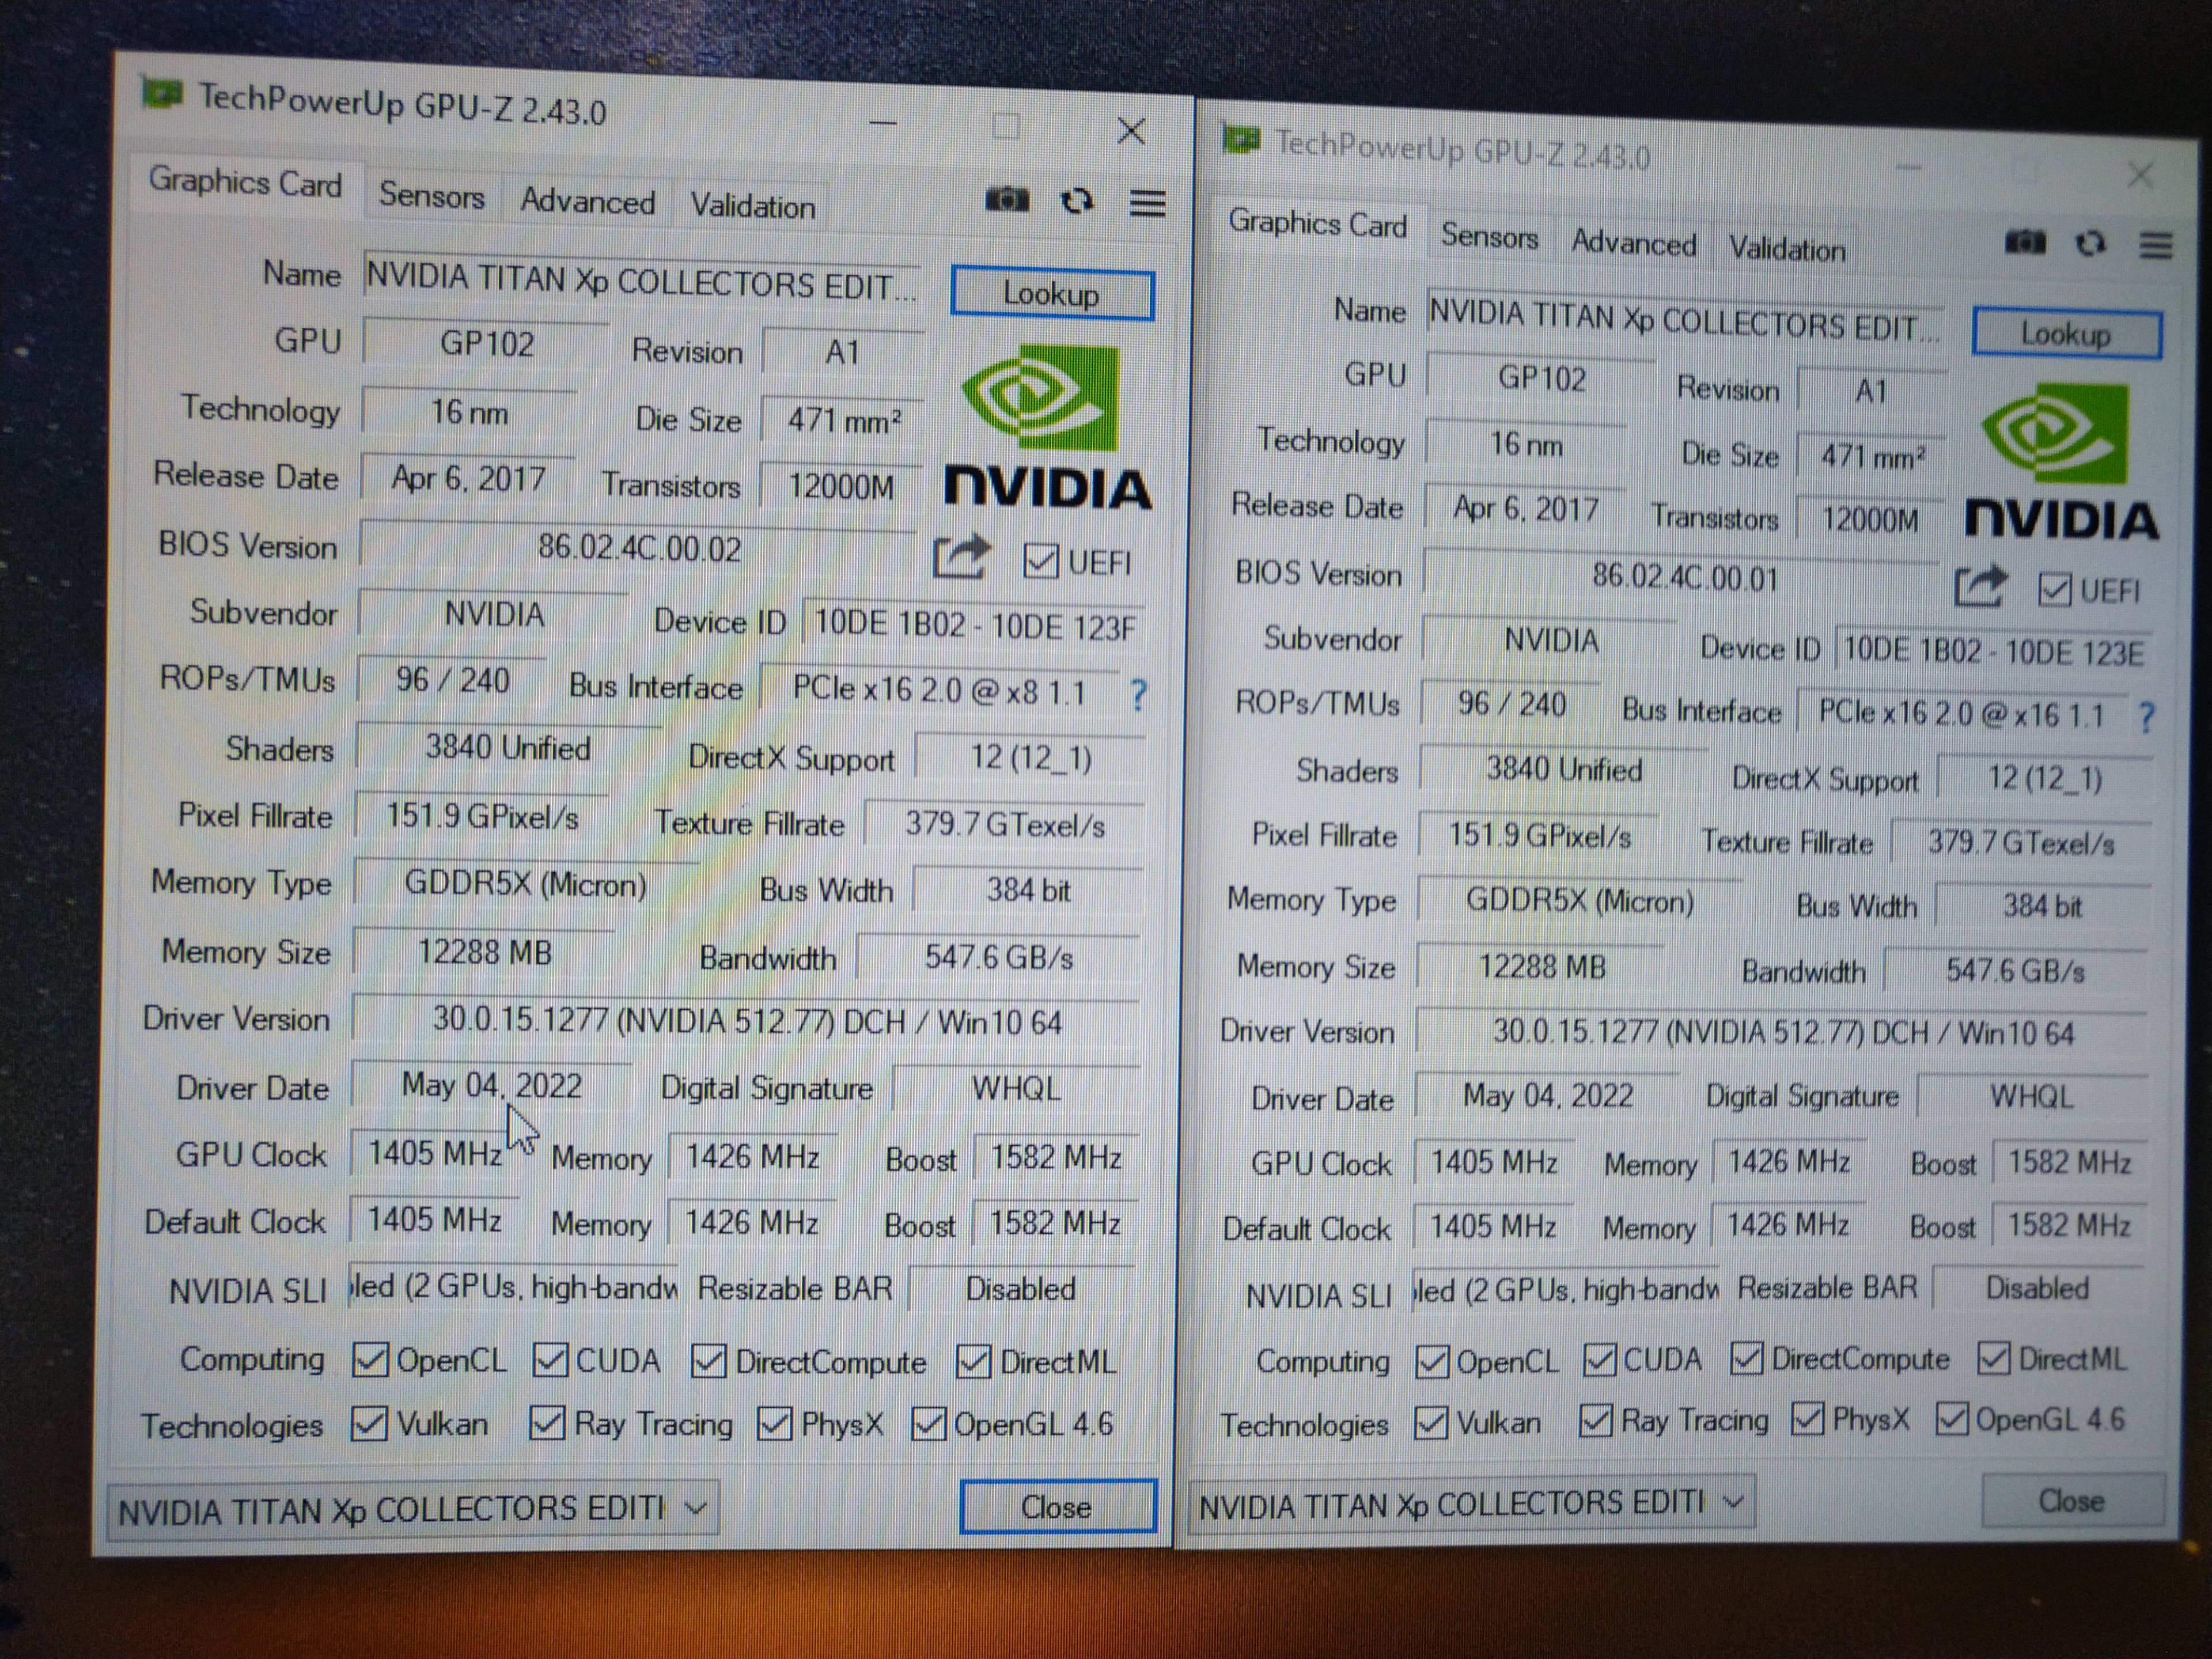Click BIOS export share icon in right window
The height and width of the screenshot is (1659, 2212).
click(x=1979, y=587)
